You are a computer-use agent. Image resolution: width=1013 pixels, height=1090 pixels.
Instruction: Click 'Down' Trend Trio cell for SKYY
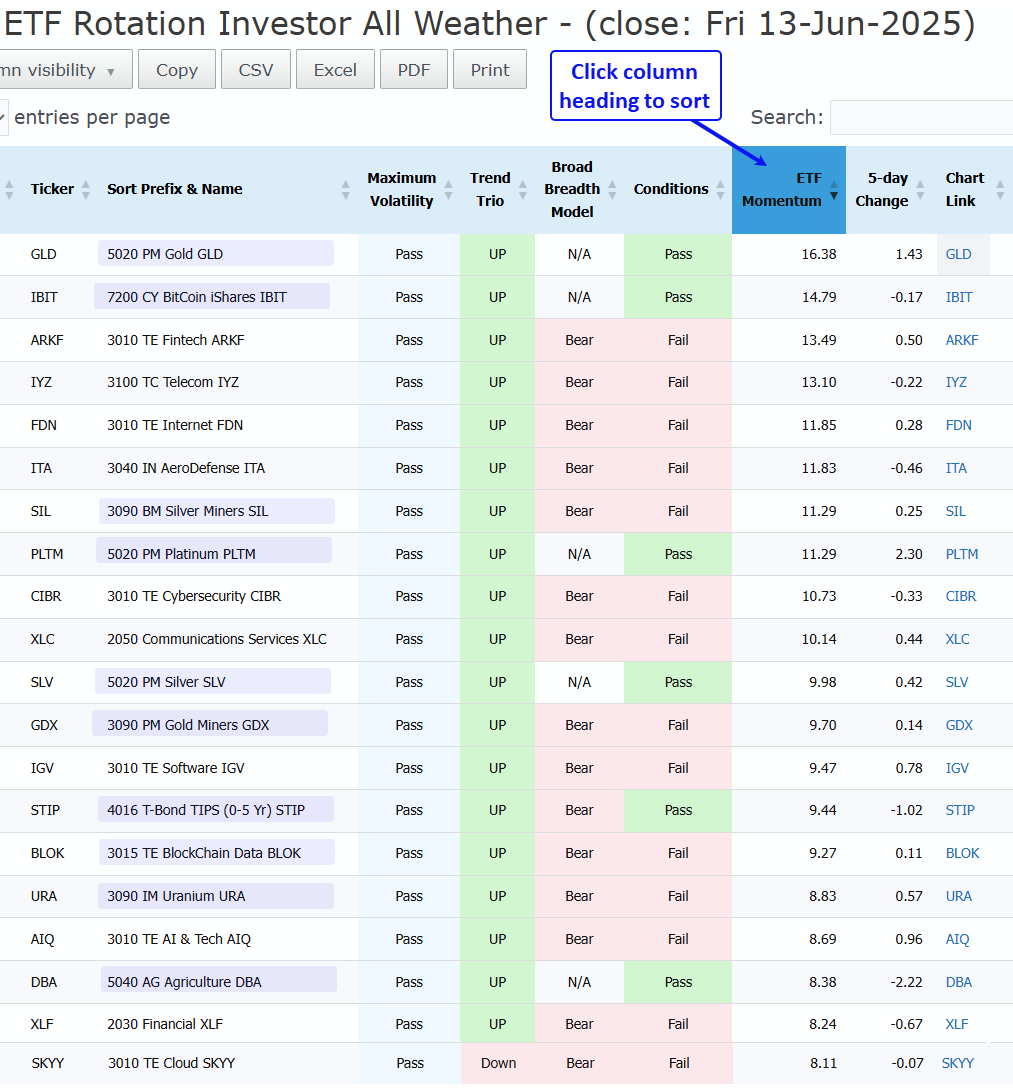click(498, 1064)
